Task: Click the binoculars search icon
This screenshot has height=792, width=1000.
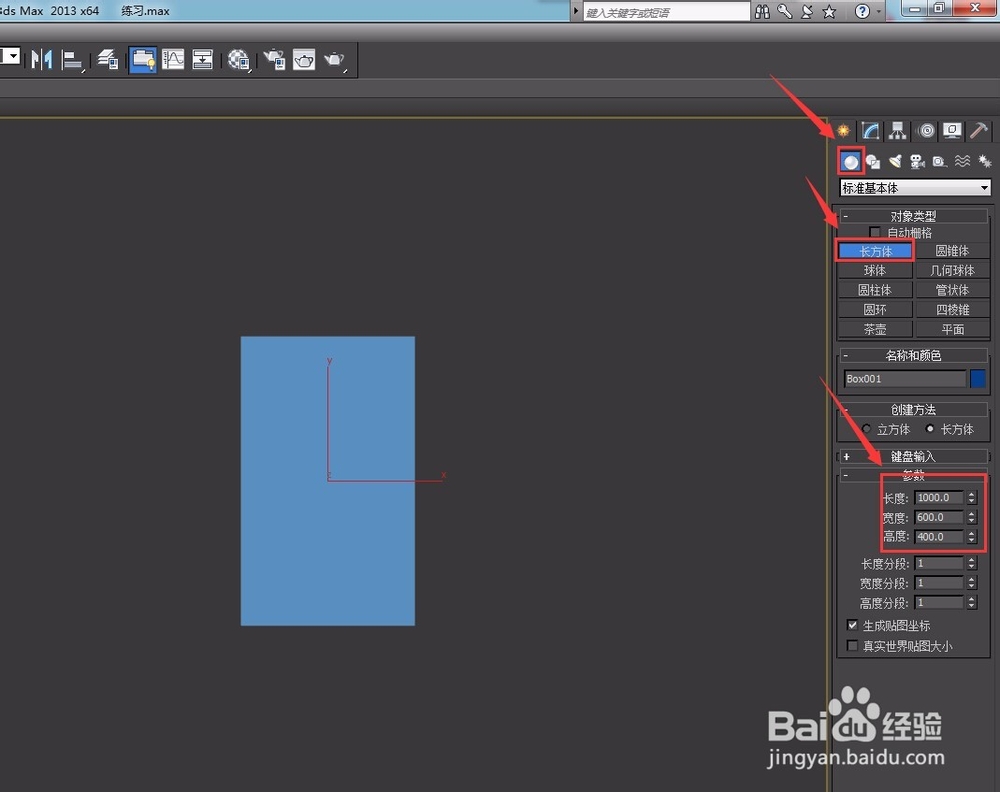Action: click(x=762, y=11)
